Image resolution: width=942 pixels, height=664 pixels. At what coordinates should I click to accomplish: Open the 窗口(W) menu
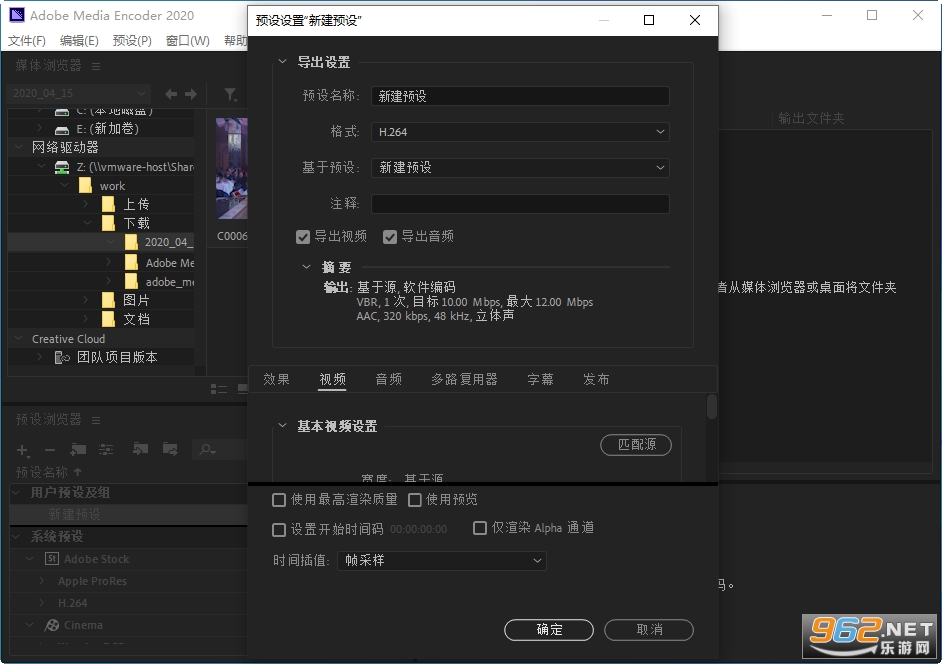(187, 40)
